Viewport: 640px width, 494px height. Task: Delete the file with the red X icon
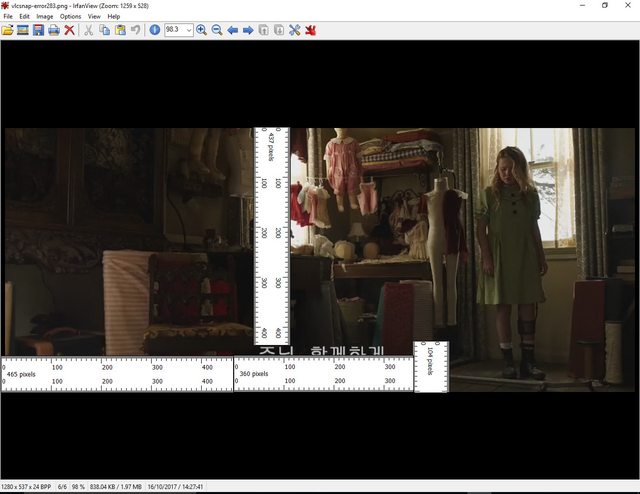69,30
